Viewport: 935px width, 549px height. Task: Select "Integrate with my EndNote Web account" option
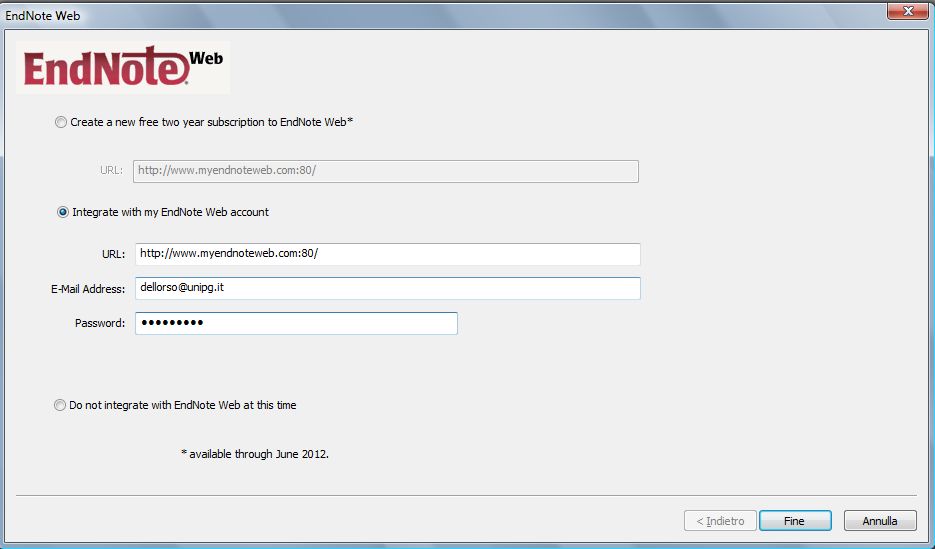pos(63,212)
